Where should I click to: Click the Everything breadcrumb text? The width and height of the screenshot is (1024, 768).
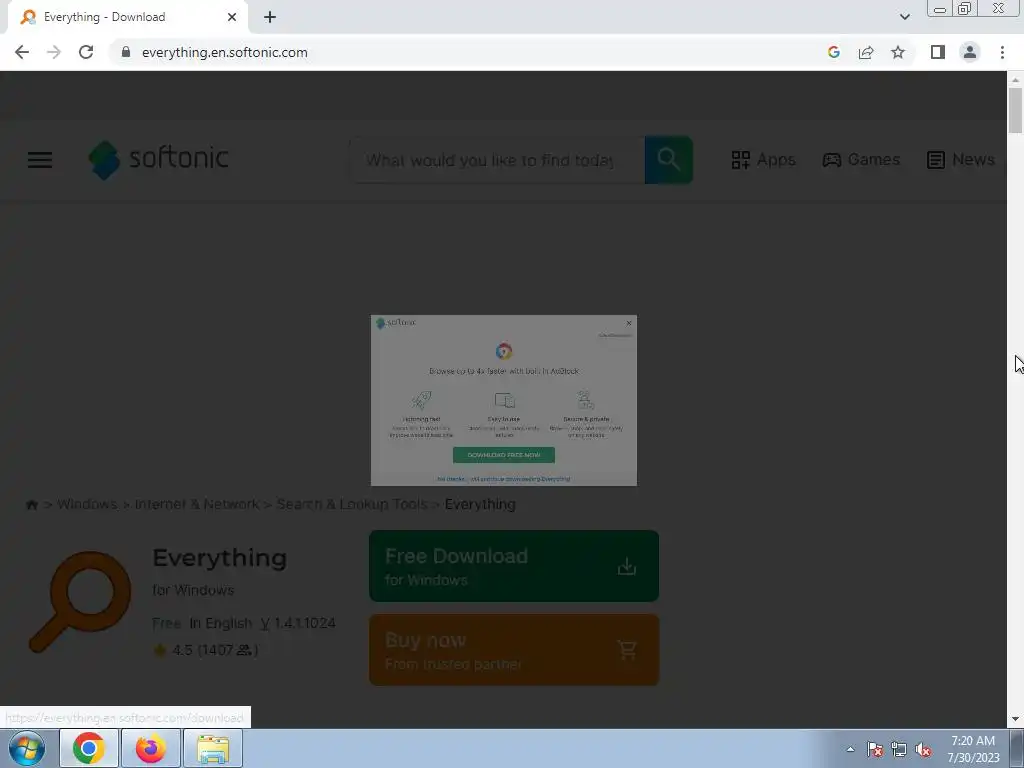(480, 504)
